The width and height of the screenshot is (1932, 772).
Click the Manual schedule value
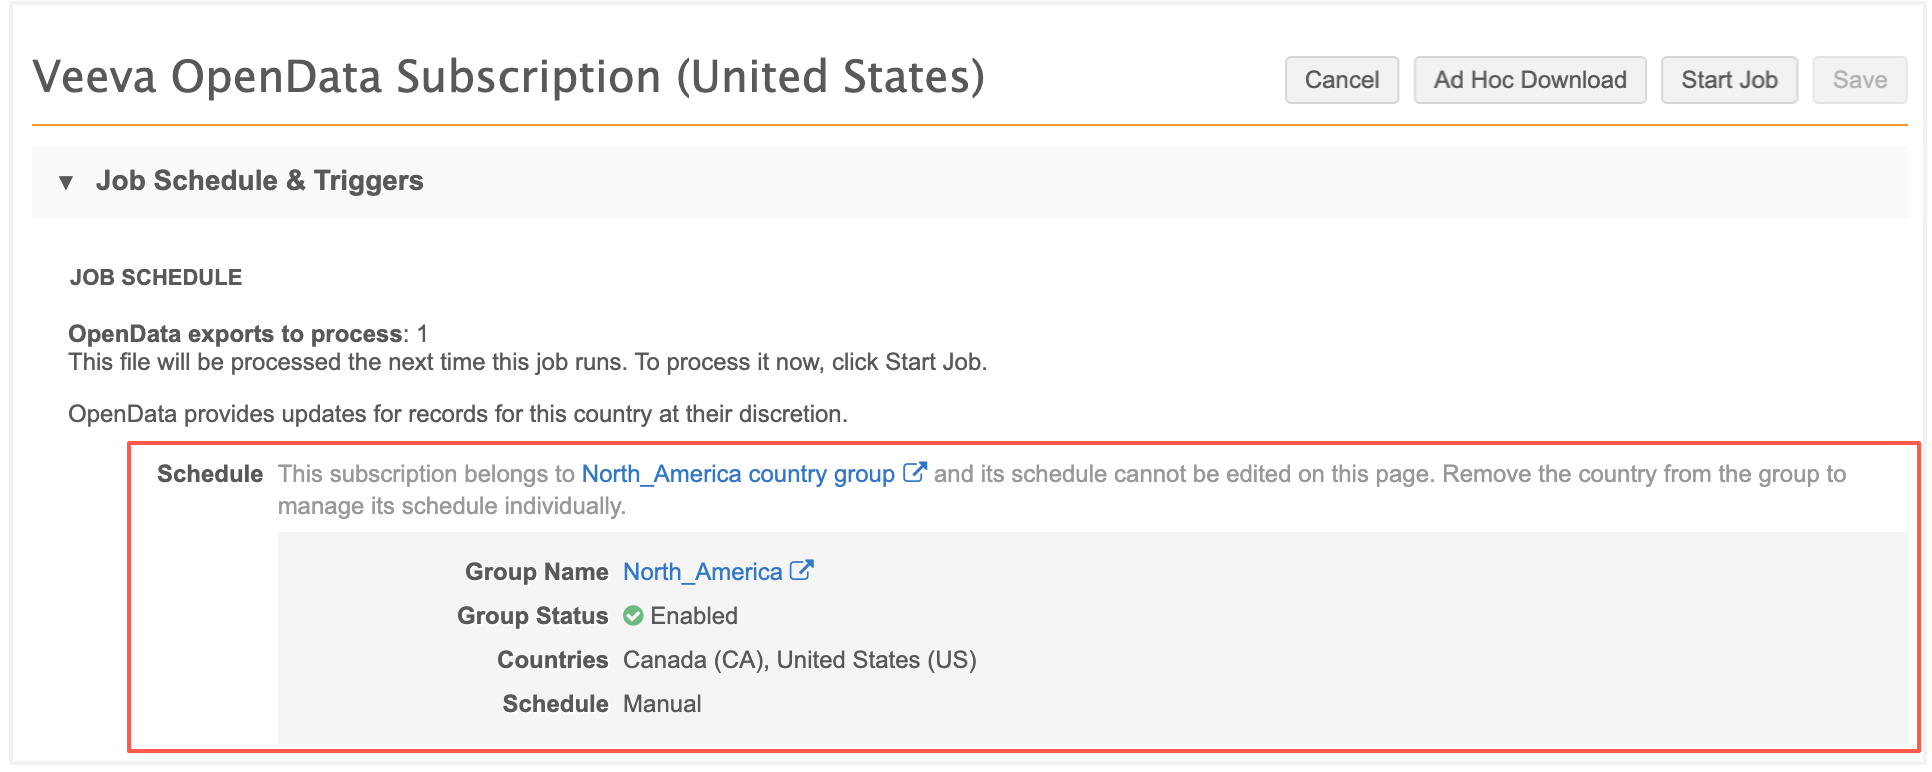(662, 704)
